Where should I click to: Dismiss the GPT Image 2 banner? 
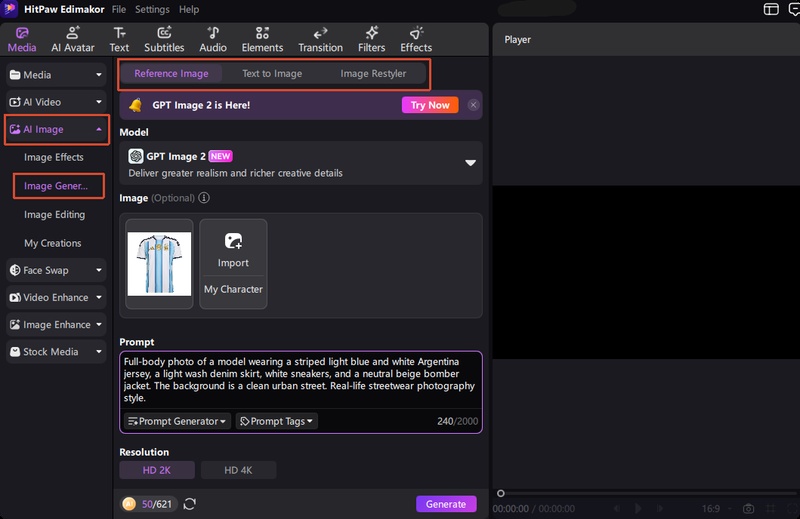(473, 105)
